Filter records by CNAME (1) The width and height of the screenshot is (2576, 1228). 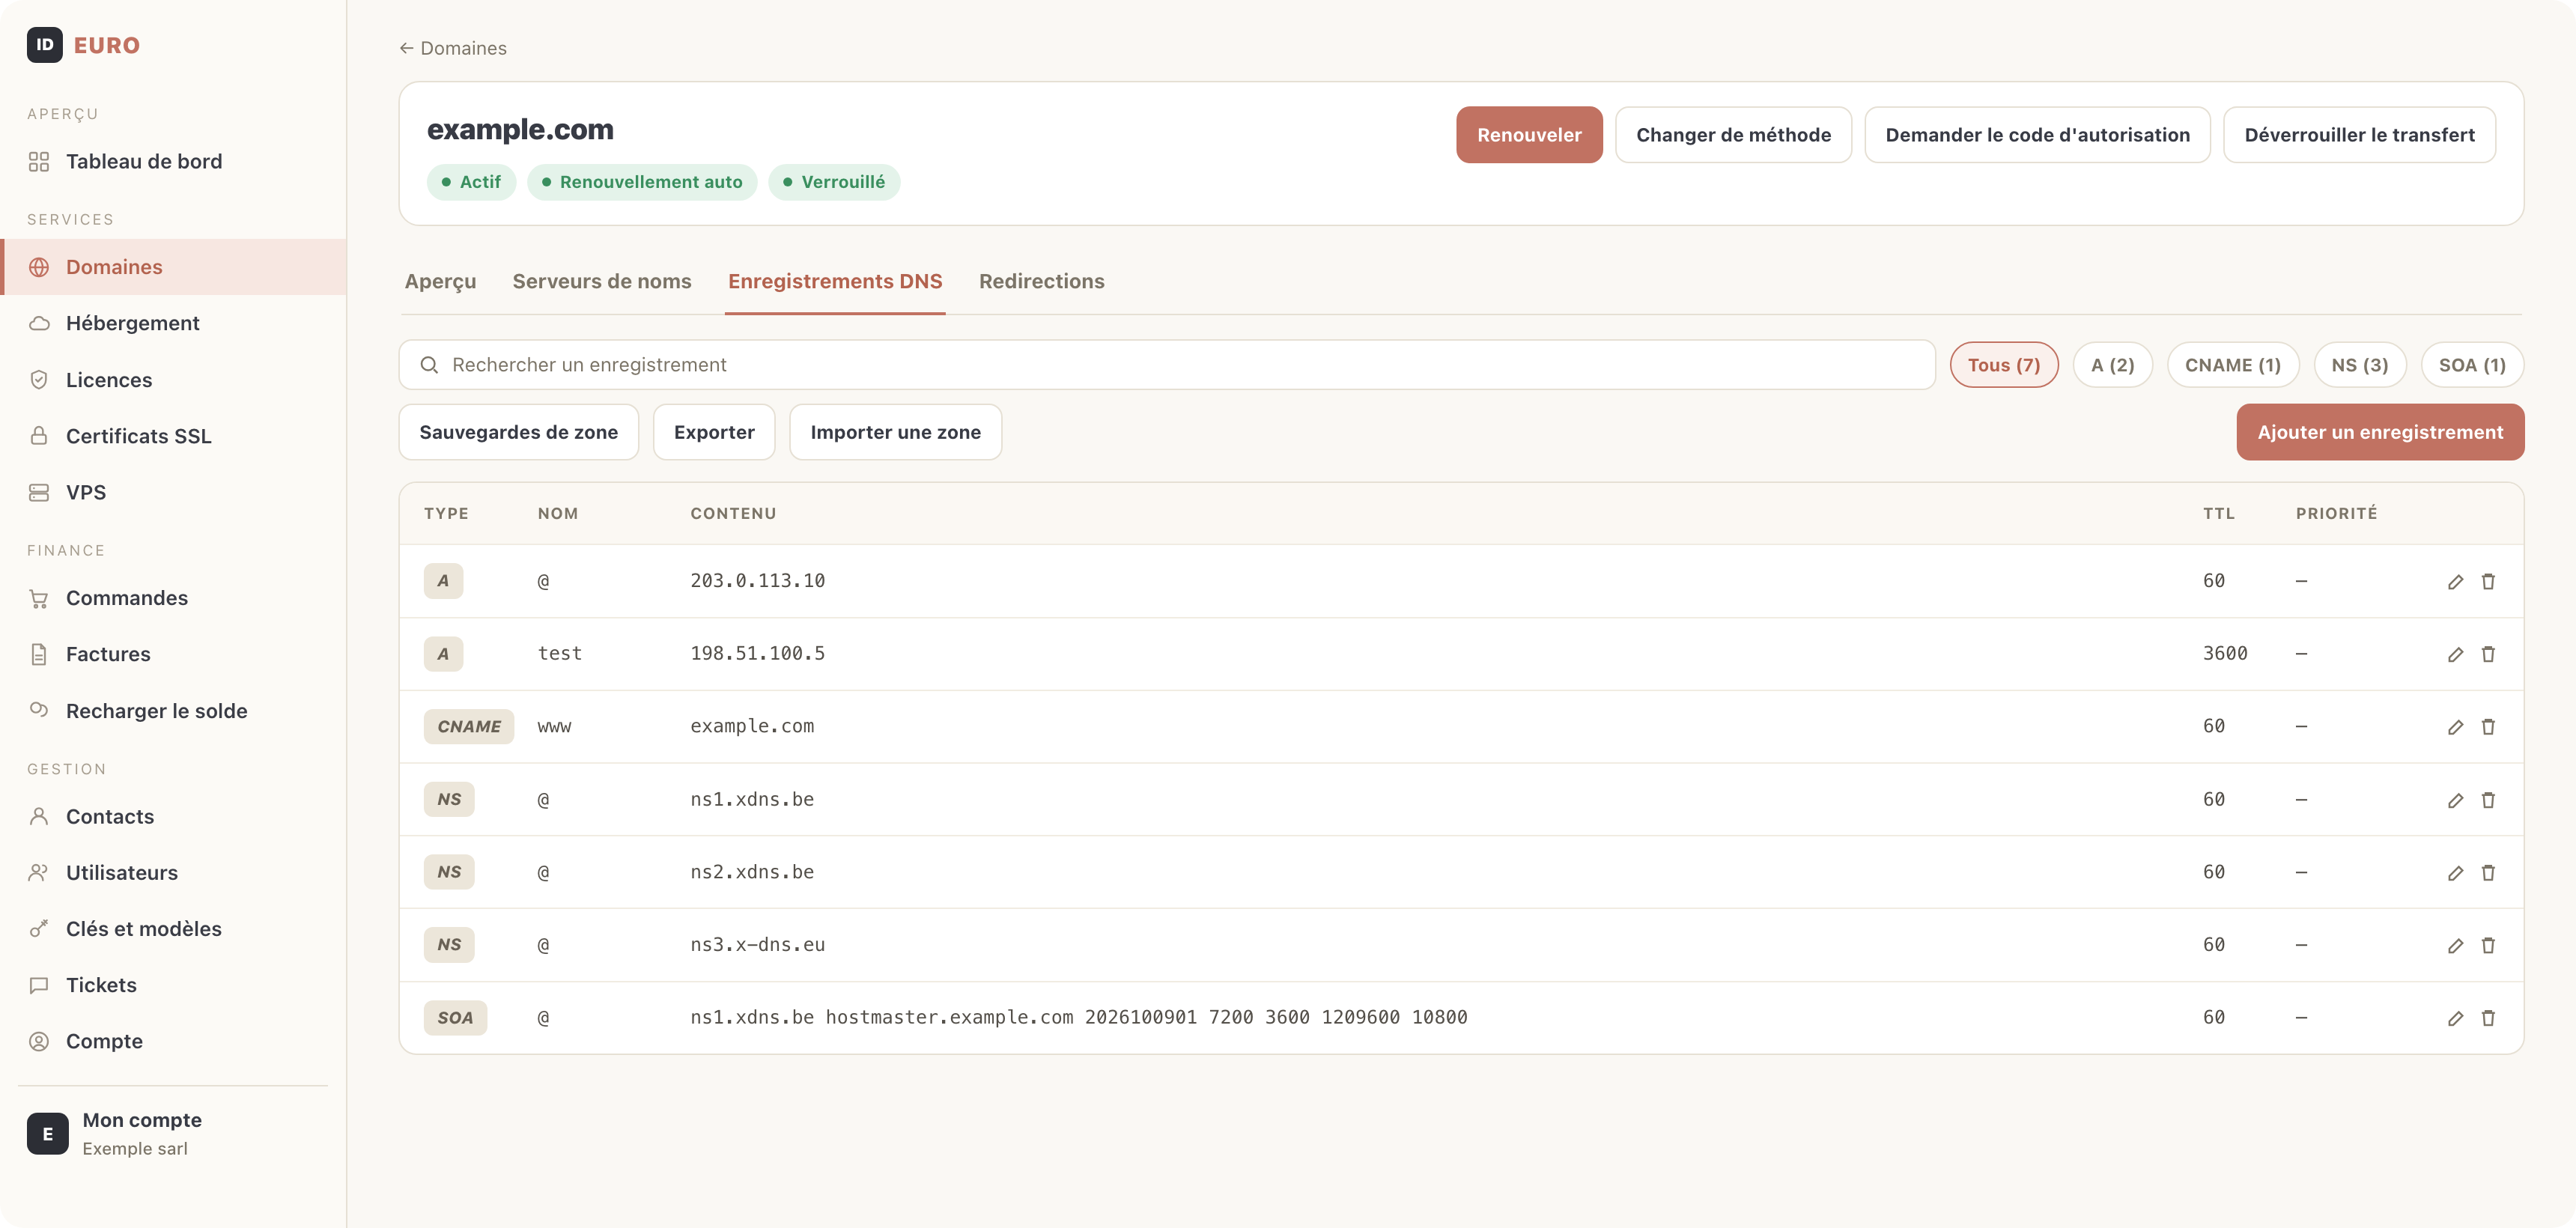coord(2232,365)
